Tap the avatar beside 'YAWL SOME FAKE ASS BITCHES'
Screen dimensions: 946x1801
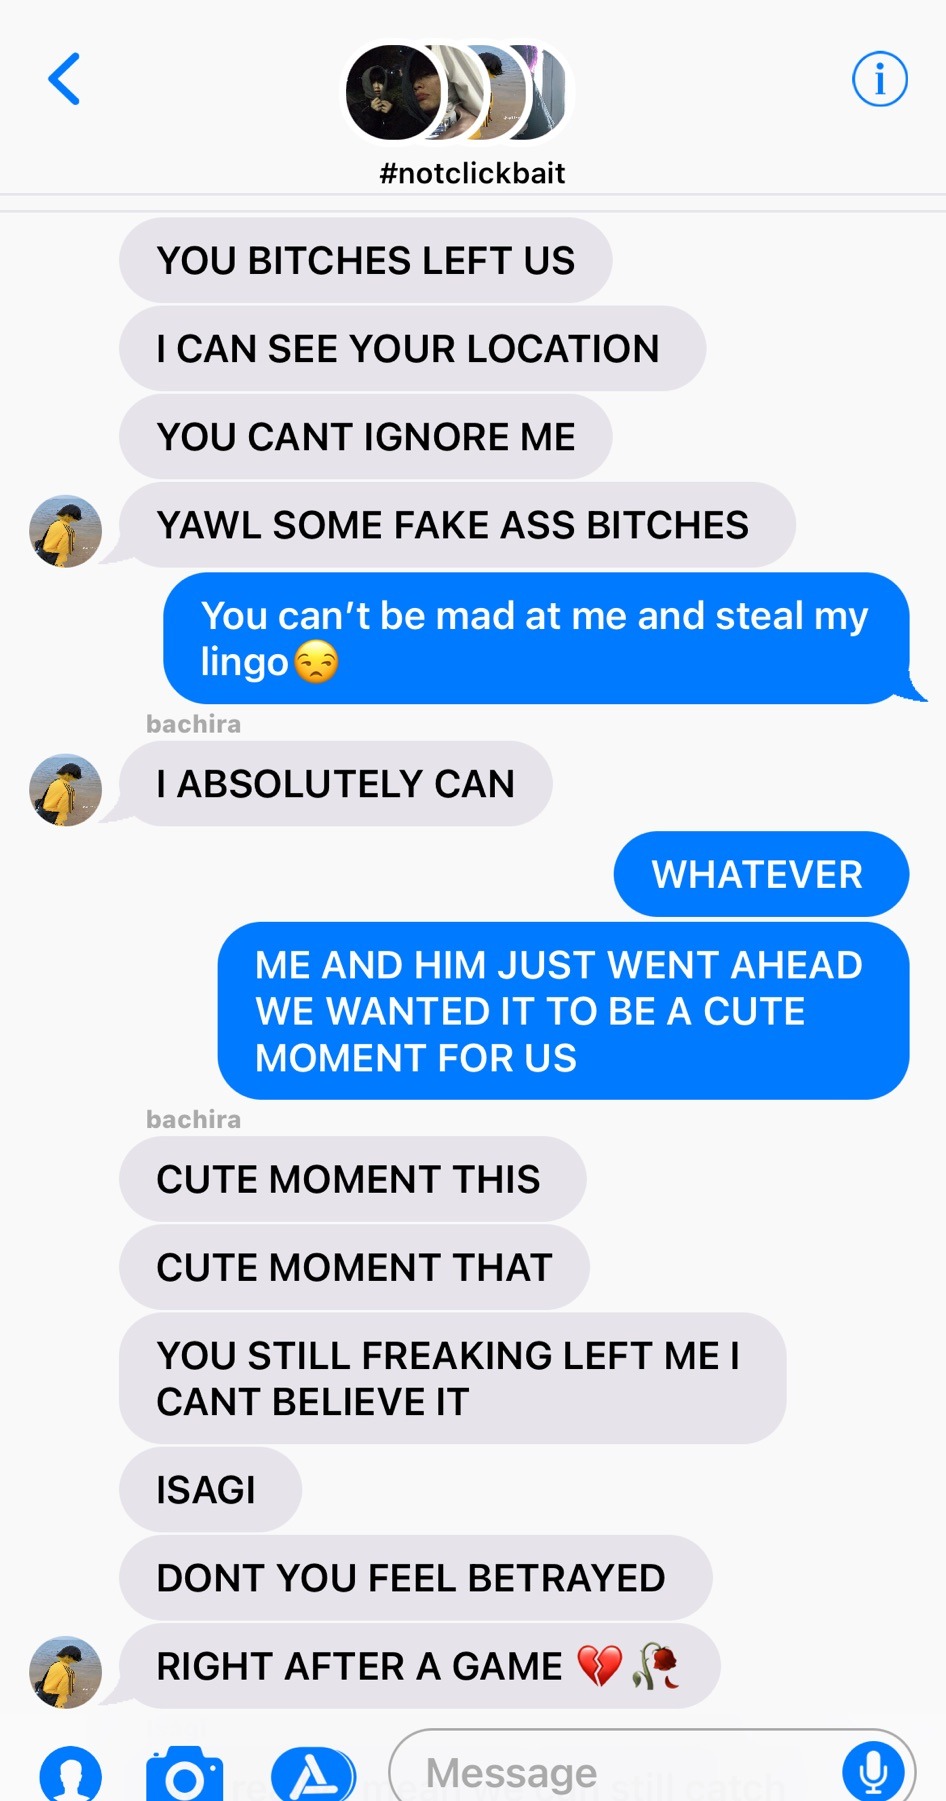coord(65,531)
